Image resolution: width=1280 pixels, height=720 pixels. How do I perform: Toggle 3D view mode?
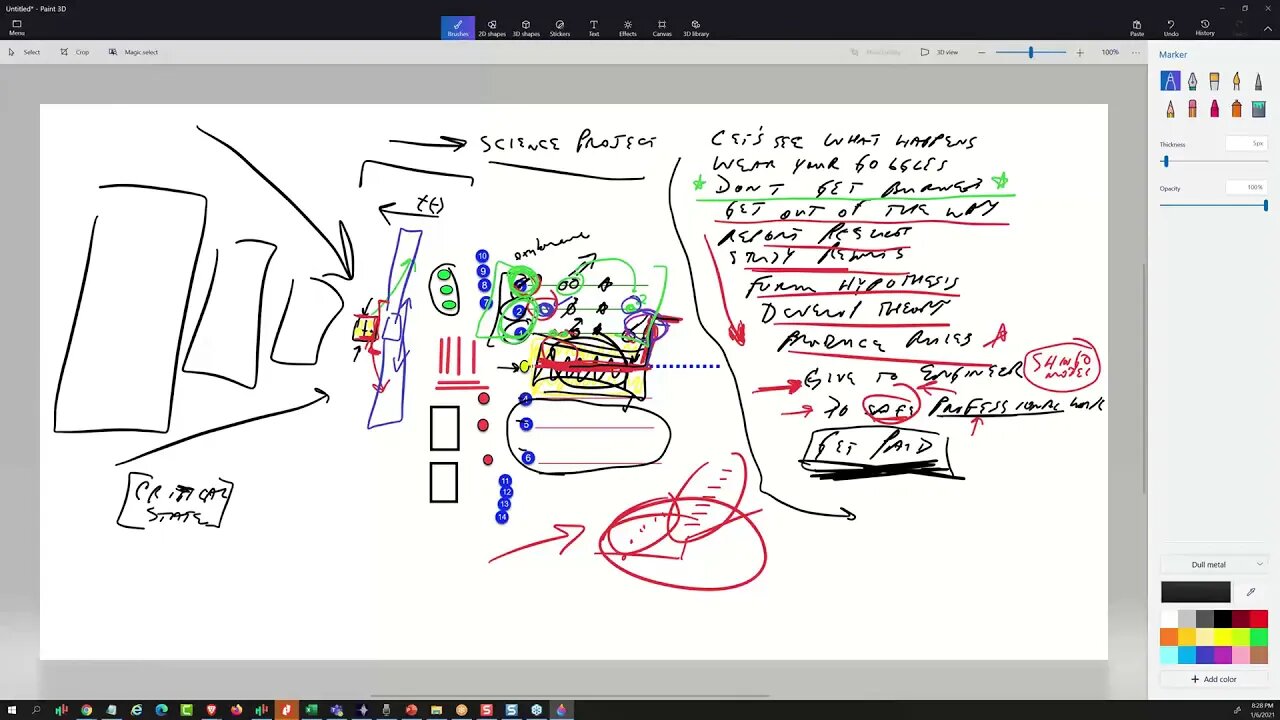click(940, 52)
